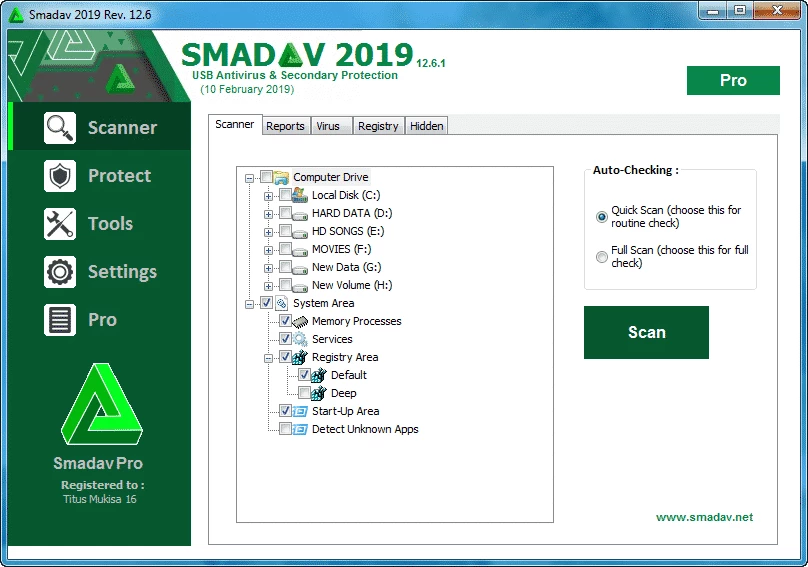This screenshot has height=567, width=808.
Task: Visit the www.smadav.net link
Action: pos(704,517)
